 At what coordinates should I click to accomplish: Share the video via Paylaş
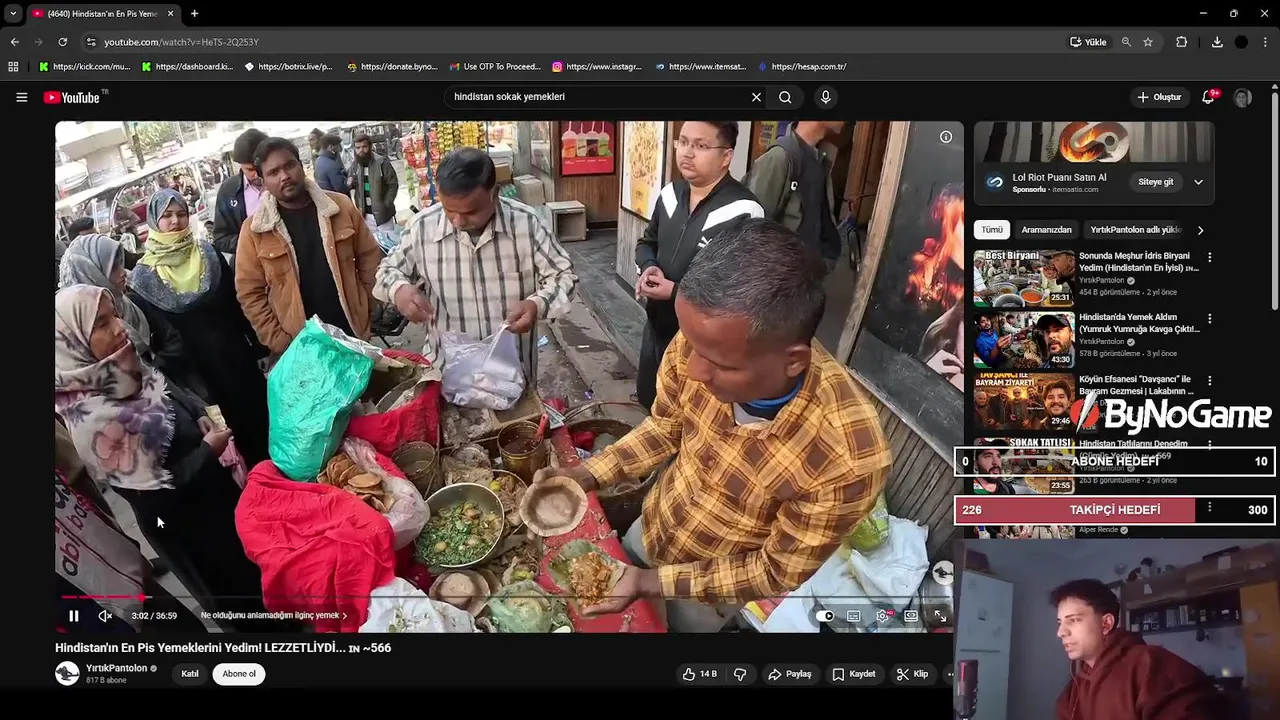pos(789,674)
